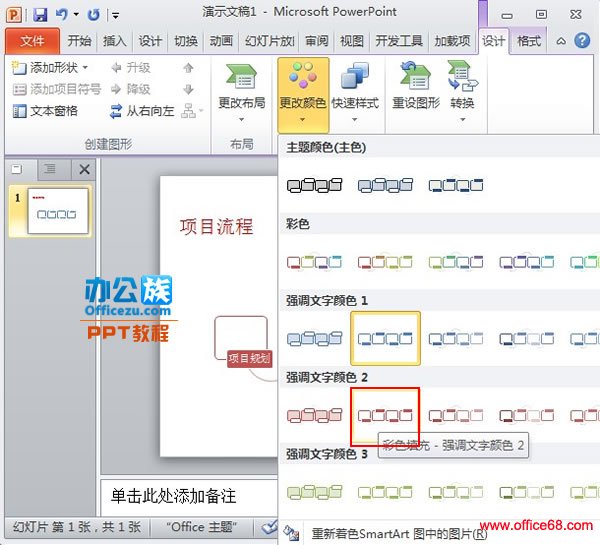Select fourth 强调文字颜色 1 swatch
Screen dimensions: 600x545
(527, 338)
